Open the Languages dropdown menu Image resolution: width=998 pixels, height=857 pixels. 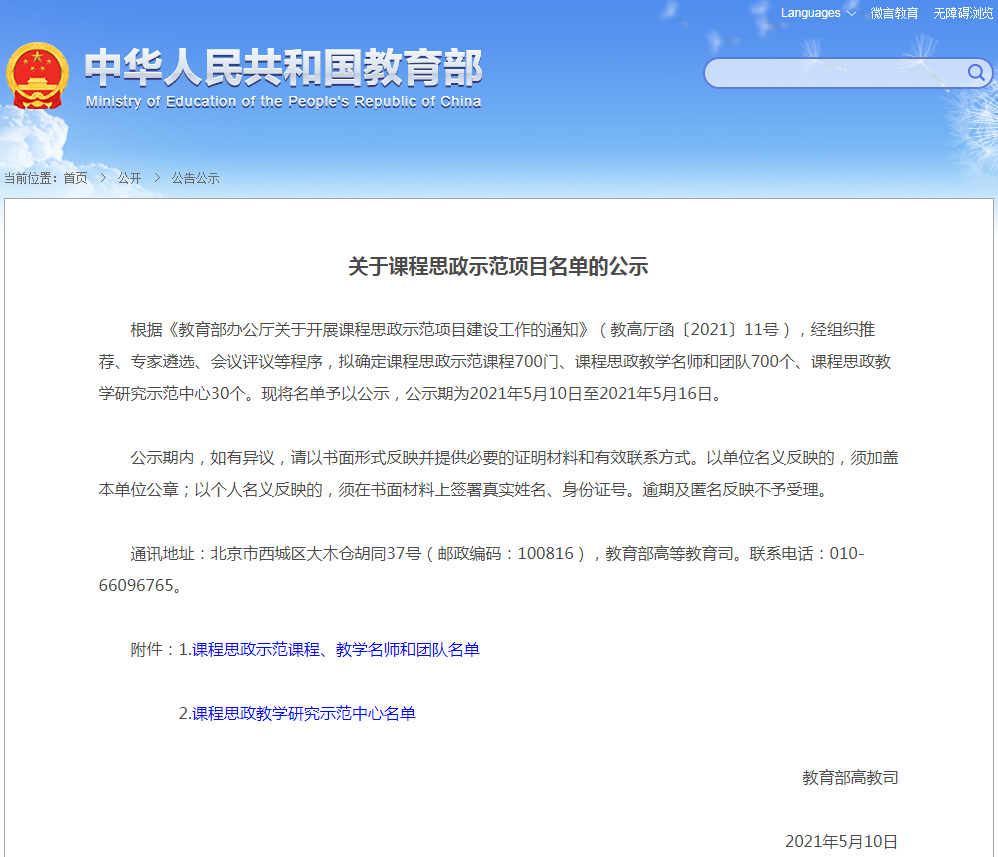click(812, 13)
